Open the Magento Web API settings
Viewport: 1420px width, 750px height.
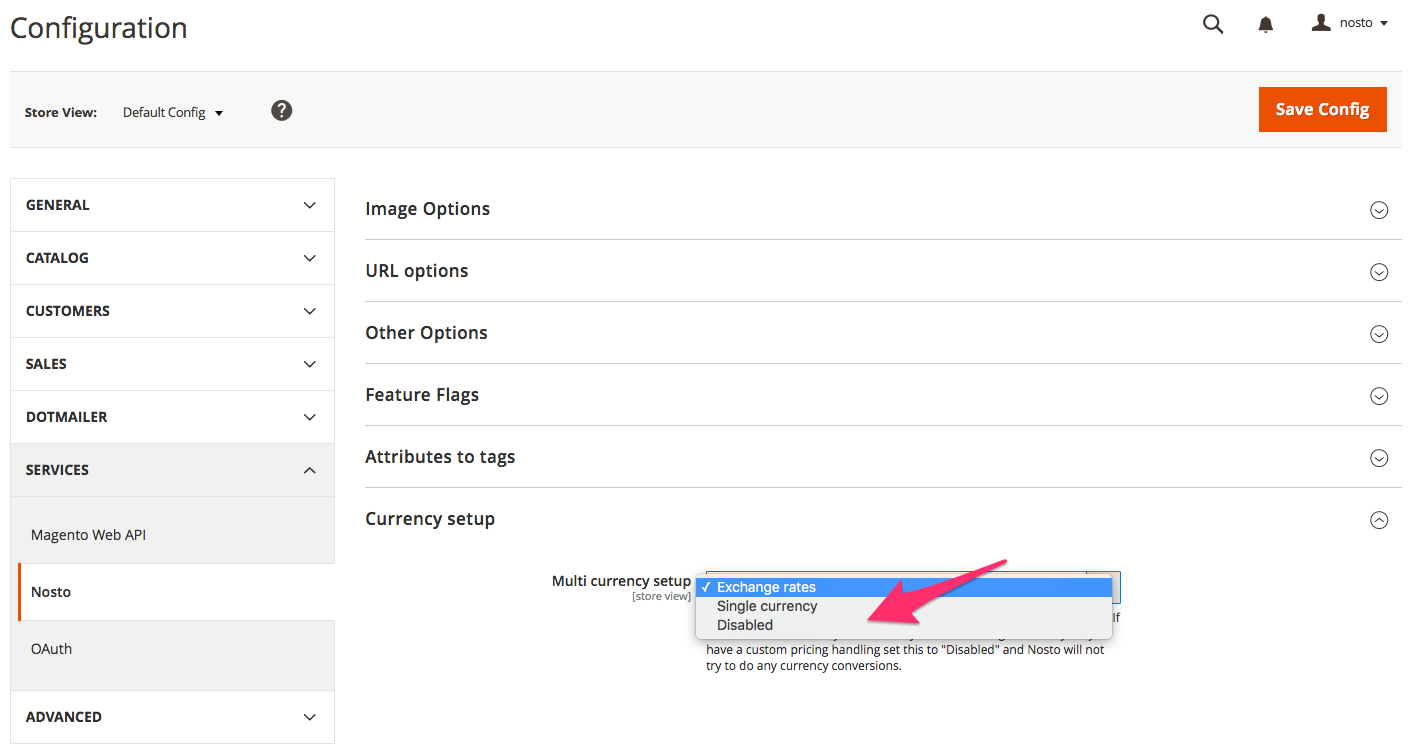tap(89, 535)
